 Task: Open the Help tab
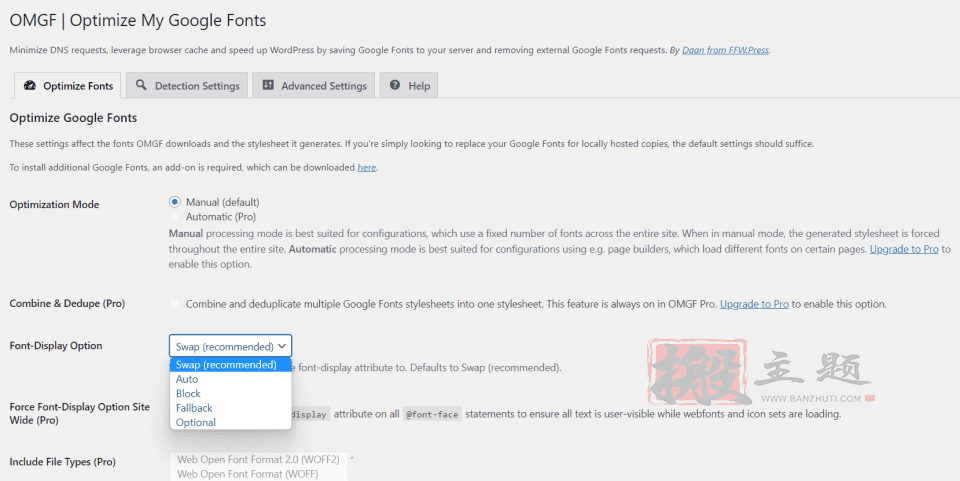tap(409, 86)
